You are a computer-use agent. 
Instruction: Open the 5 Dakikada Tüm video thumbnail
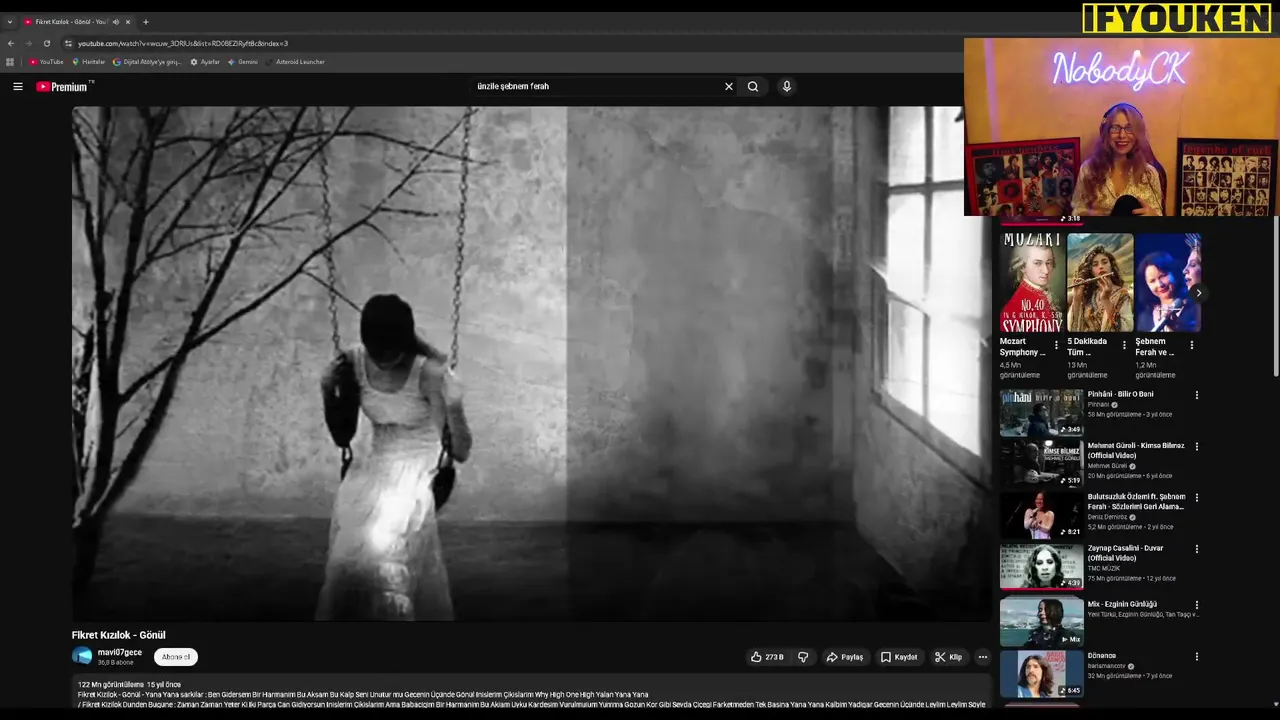click(1100, 283)
